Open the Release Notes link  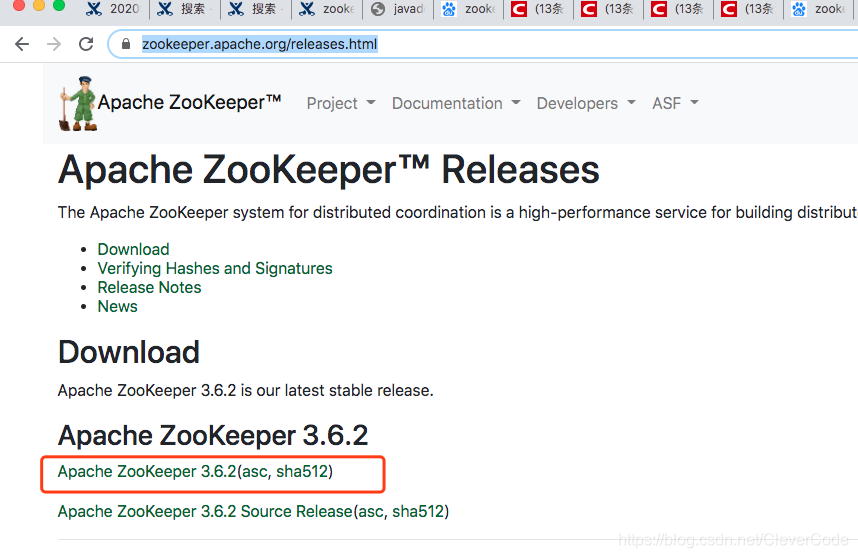click(x=149, y=287)
